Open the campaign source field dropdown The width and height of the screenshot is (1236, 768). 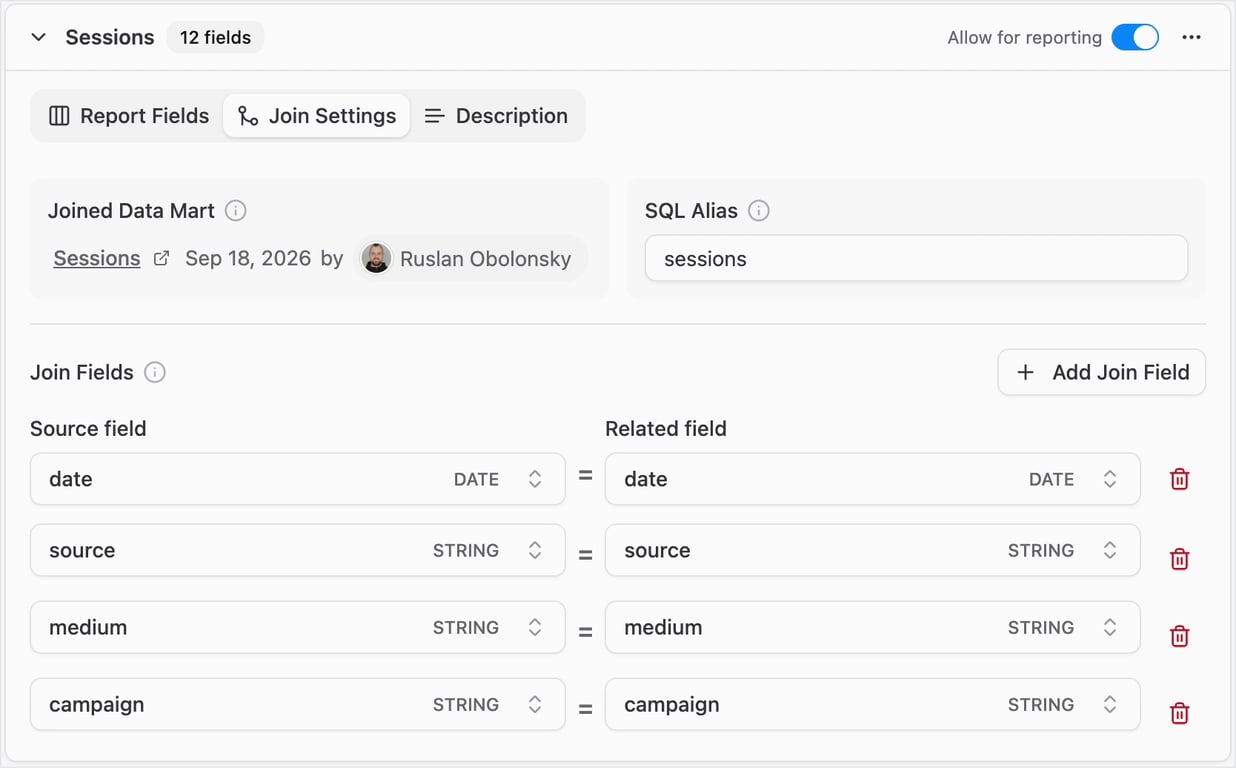click(297, 704)
